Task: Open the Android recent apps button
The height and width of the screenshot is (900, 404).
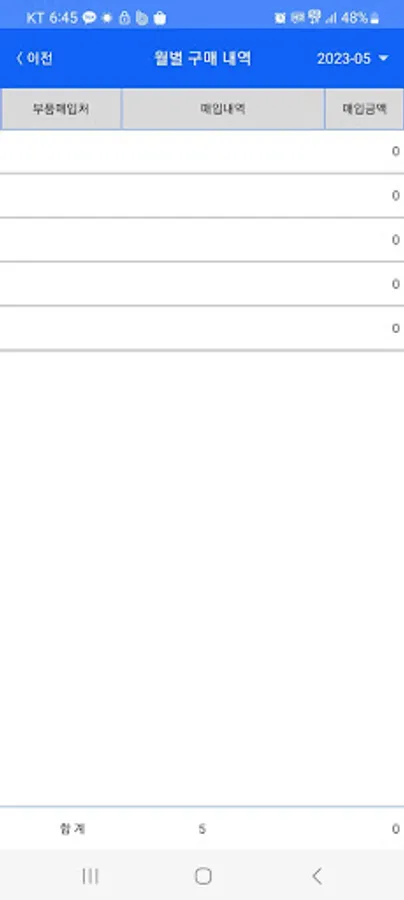Action: coord(90,875)
